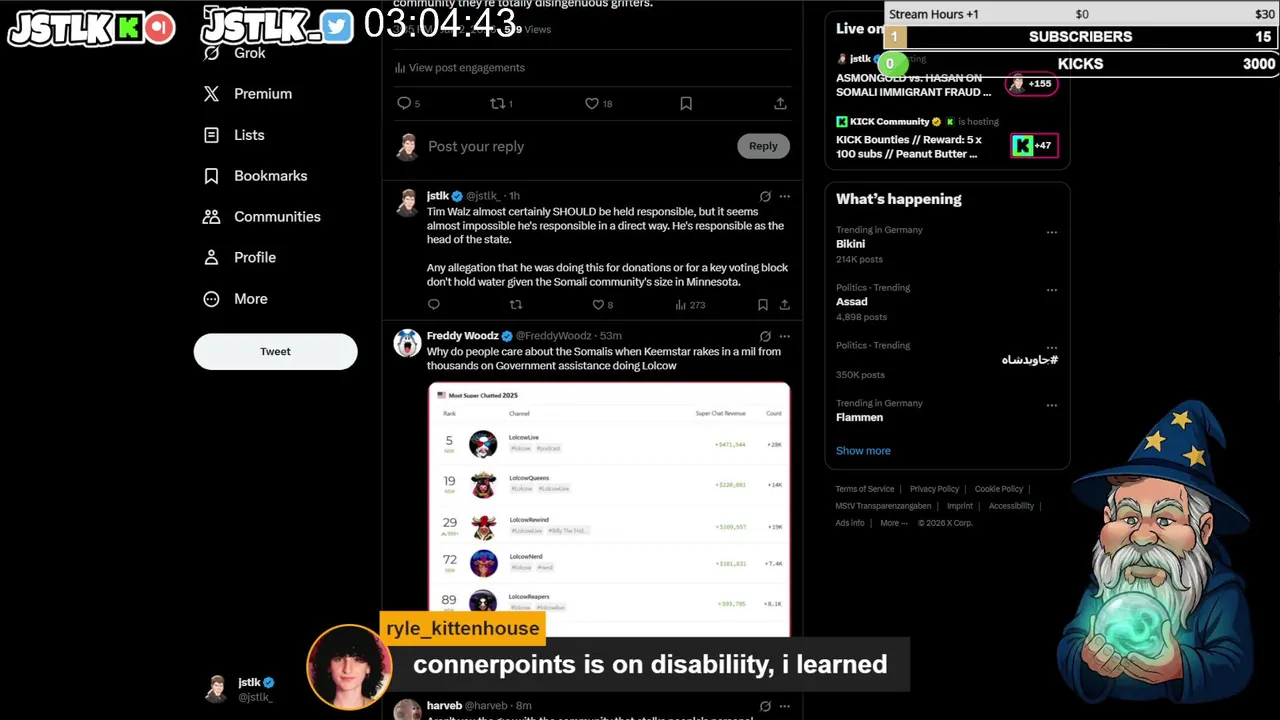Open more options on jstlk's Tim Walz post
Screen dimensions: 1280x720
click(x=785, y=196)
